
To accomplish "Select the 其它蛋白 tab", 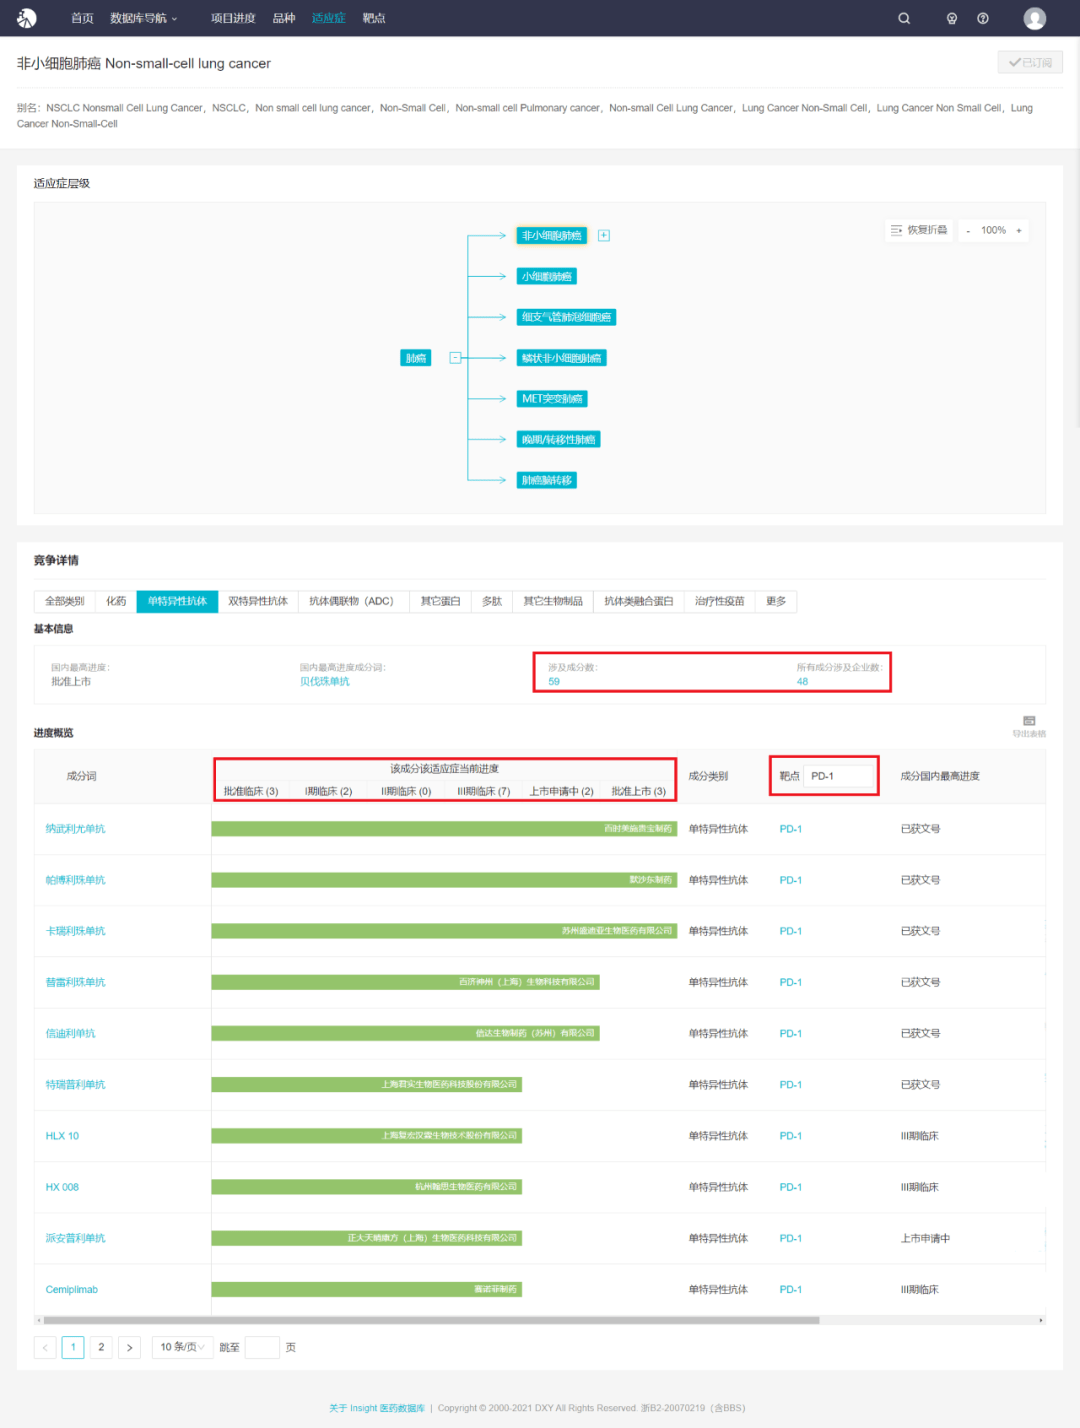I will pos(441,601).
